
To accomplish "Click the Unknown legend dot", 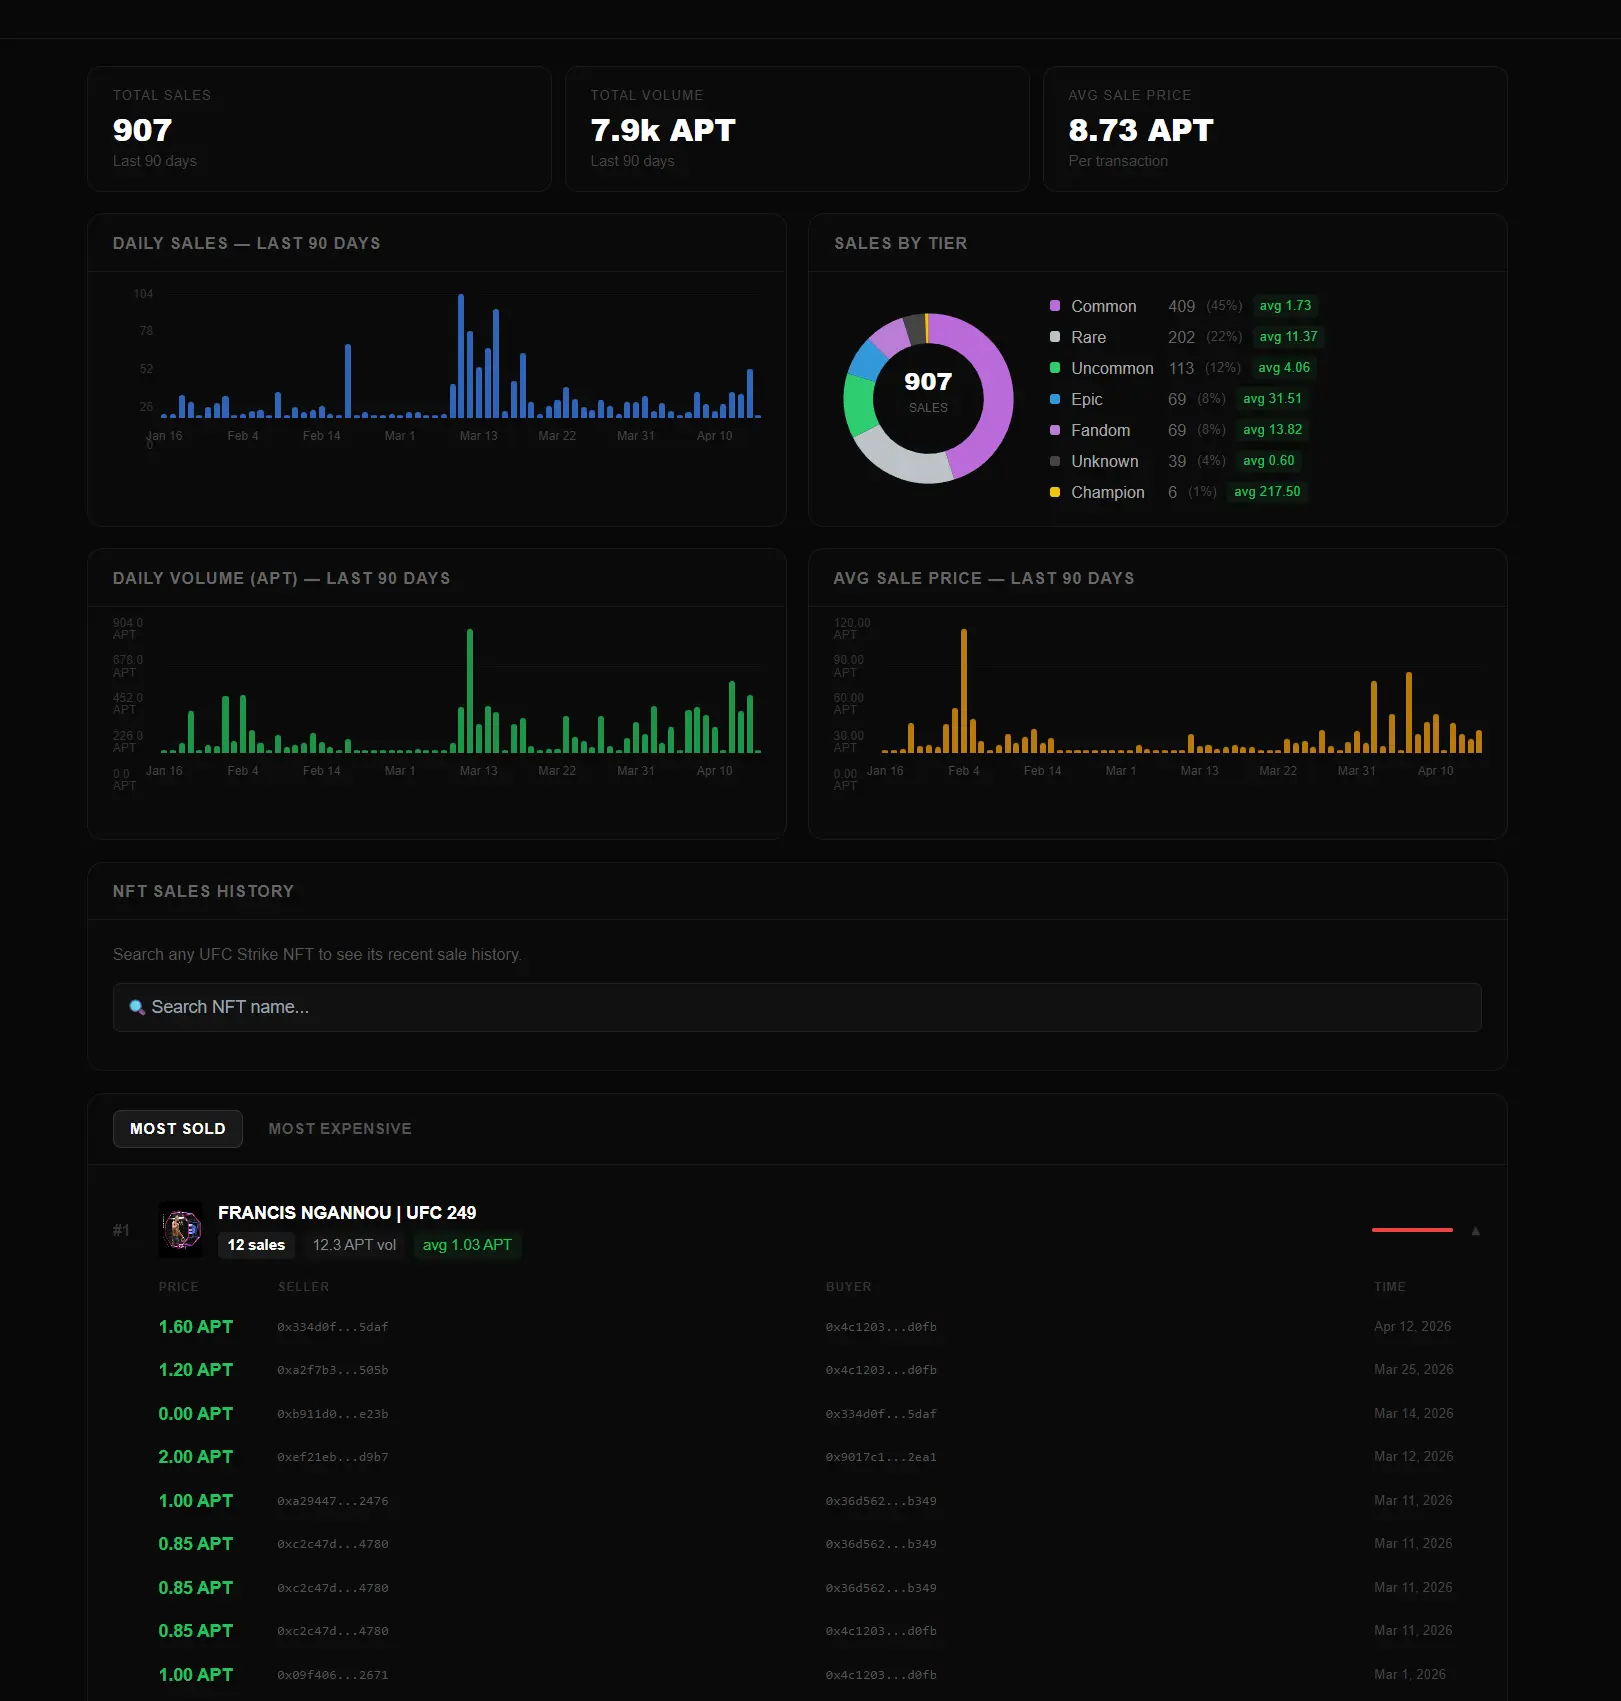I will (x=1056, y=461).
